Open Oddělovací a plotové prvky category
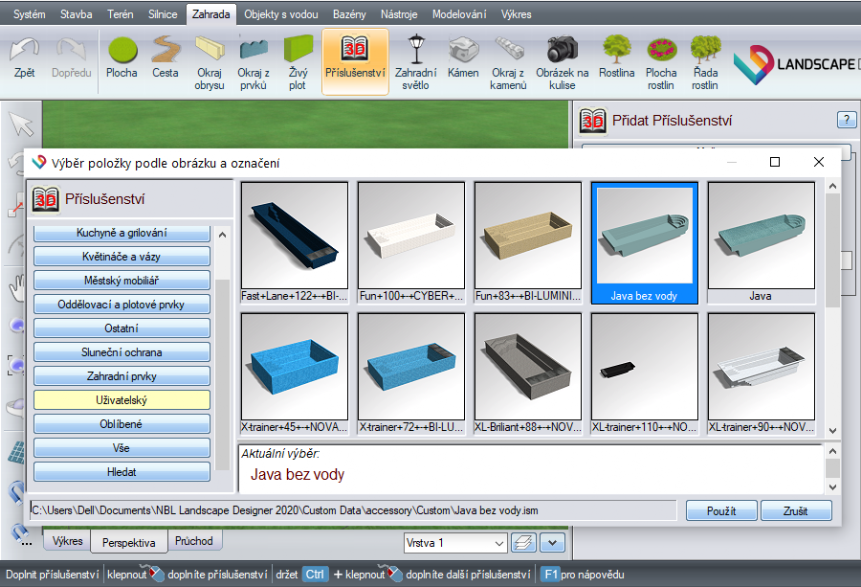The width and height of the screenshot is (861, 587). click(122, 304)
